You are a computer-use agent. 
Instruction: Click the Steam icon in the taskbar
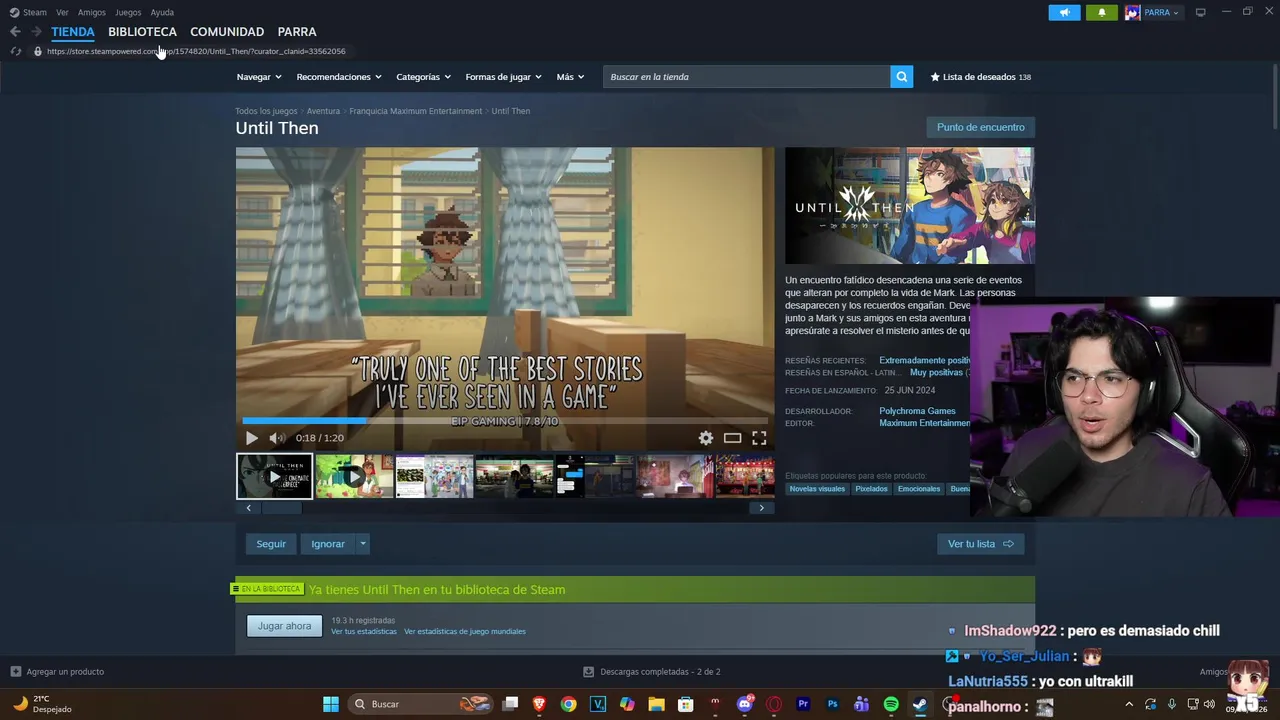pos(920,704)
